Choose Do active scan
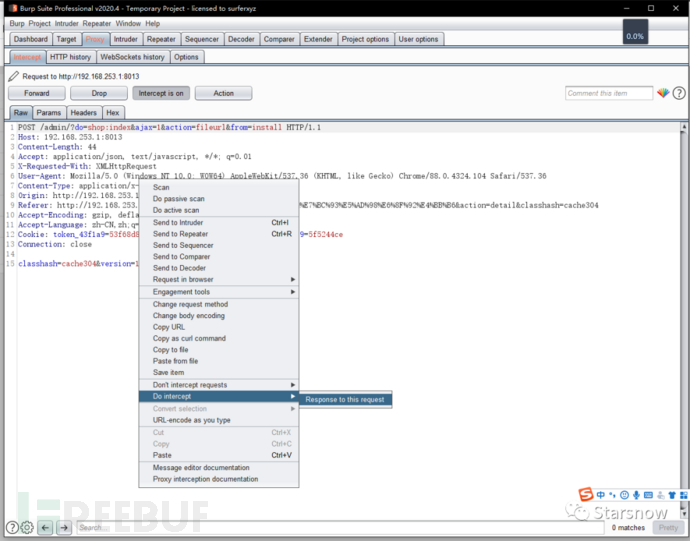The image size is (690, 541). (219, 210)
